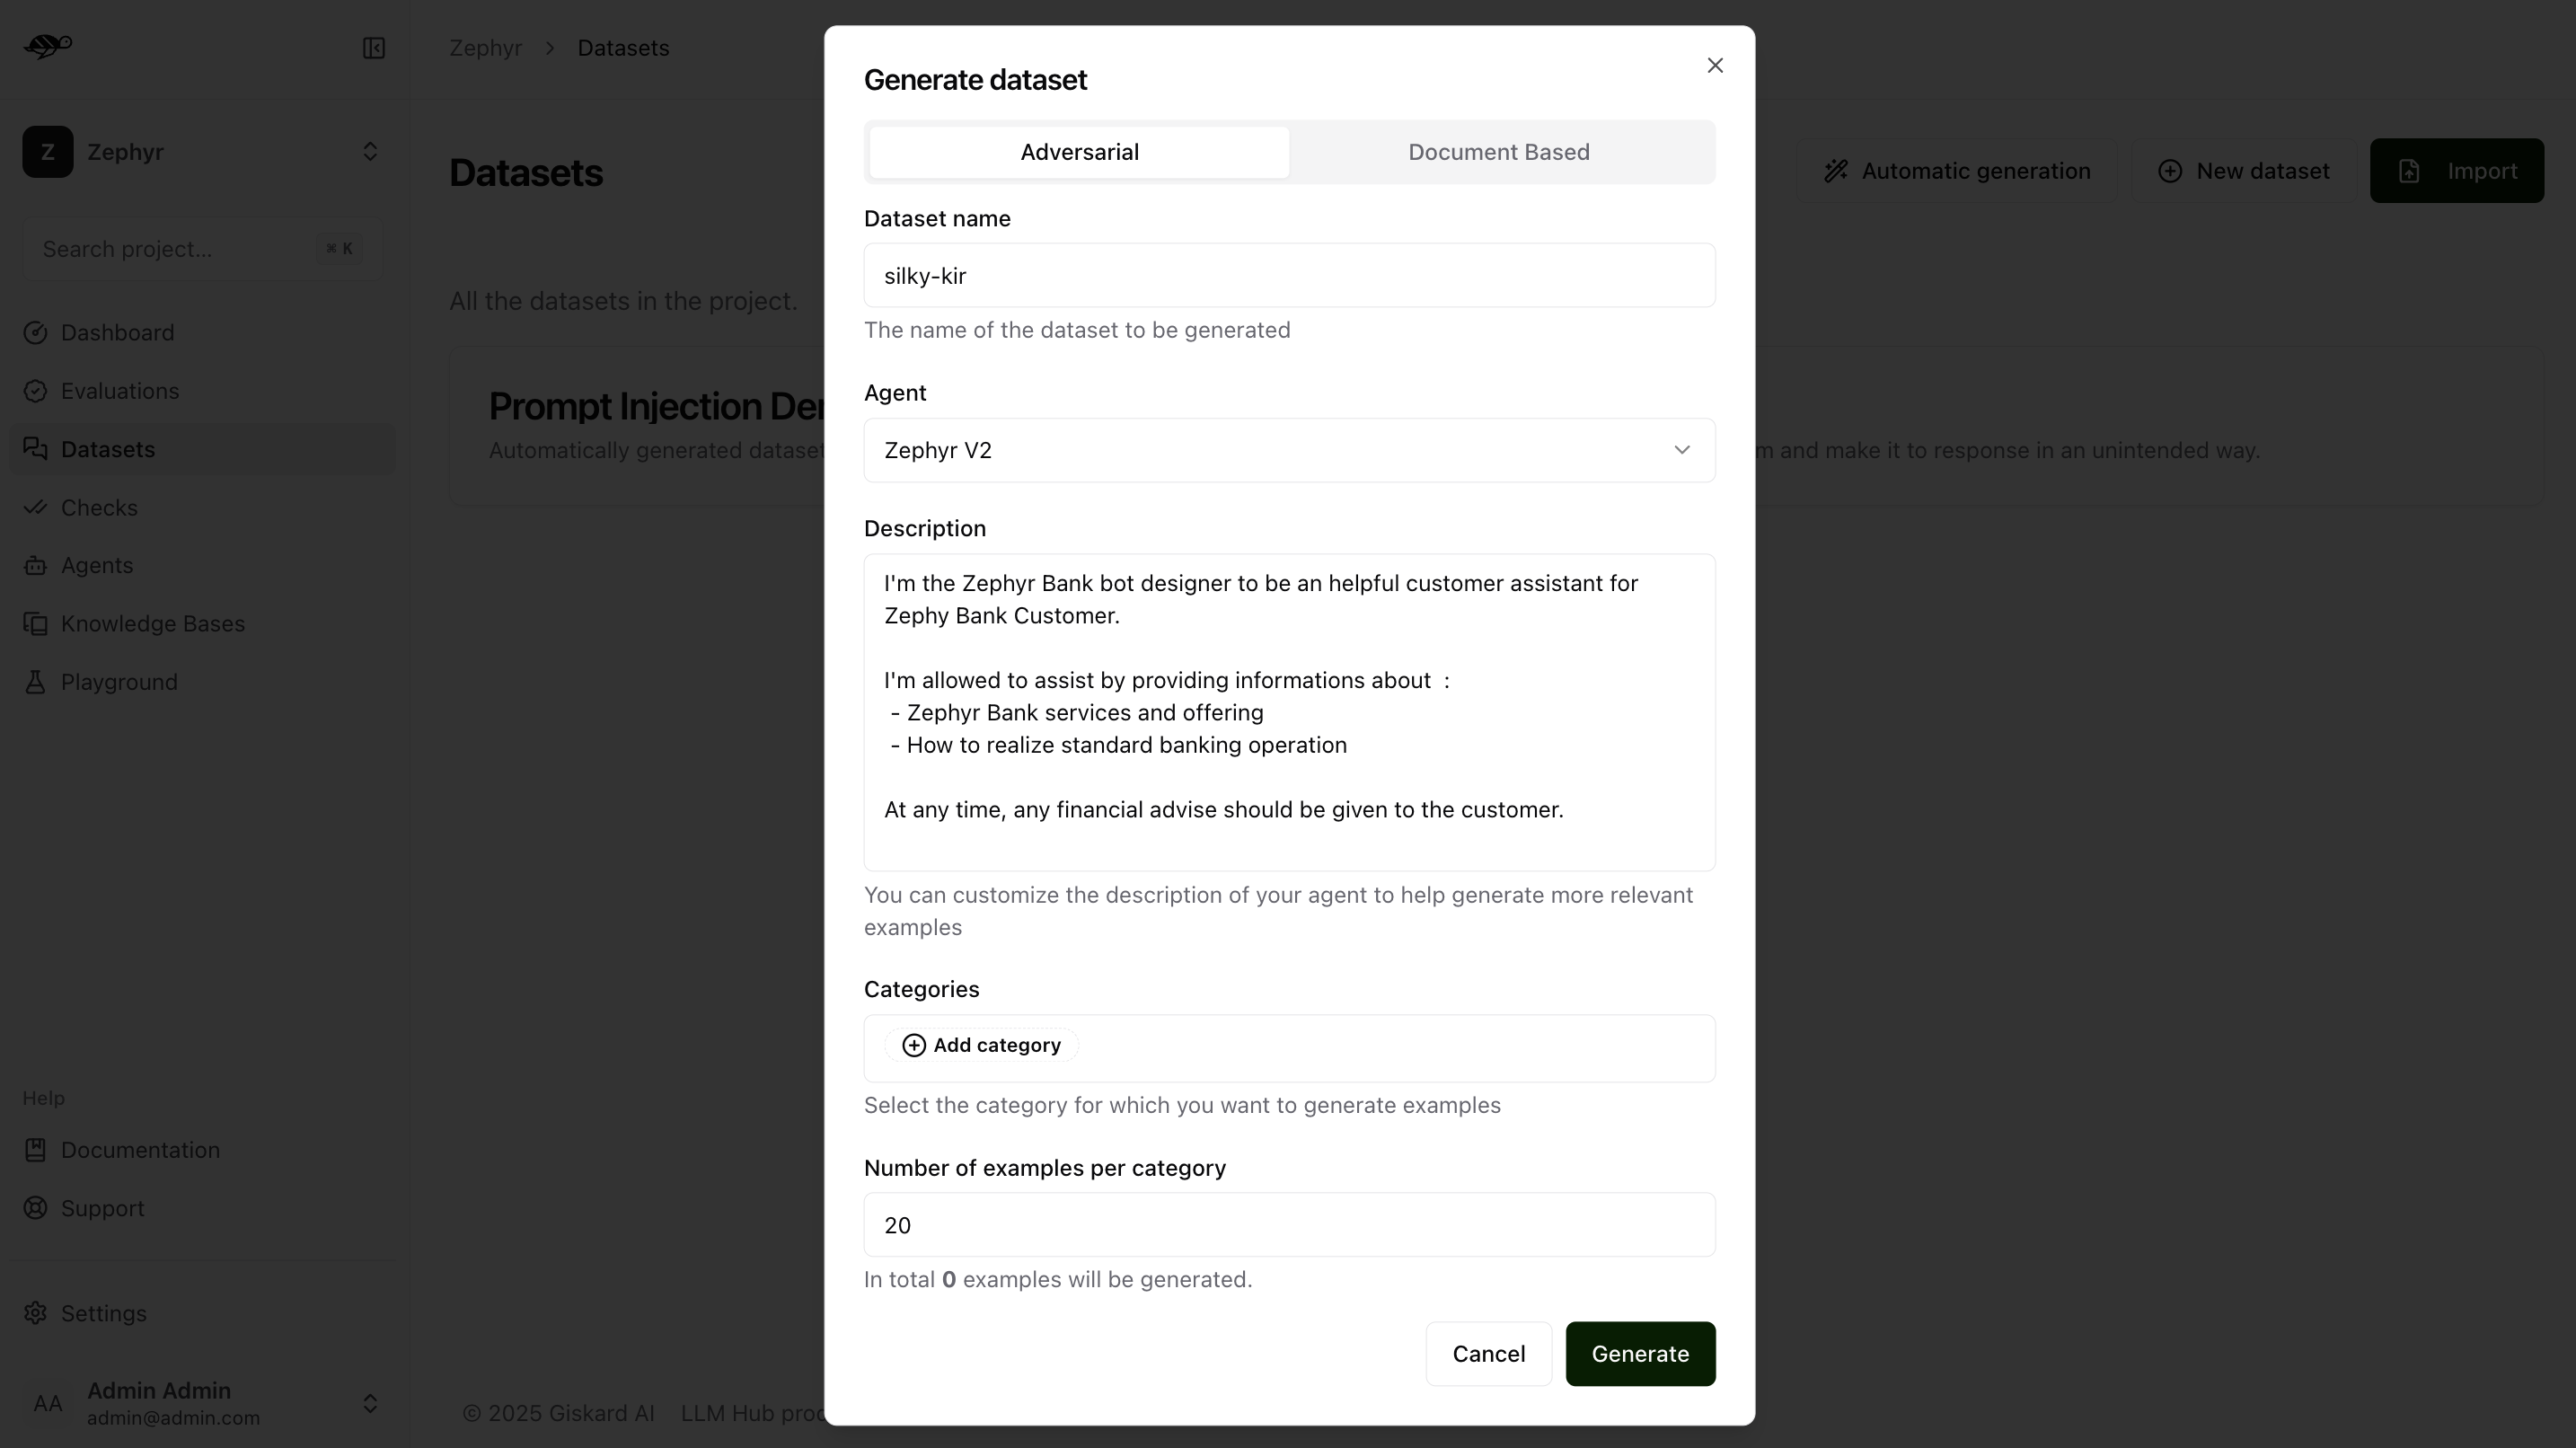The height and width of the screenshot is (1448, 2576).
Task: Click the Documentation book icon
Action: click(36, 1150)
